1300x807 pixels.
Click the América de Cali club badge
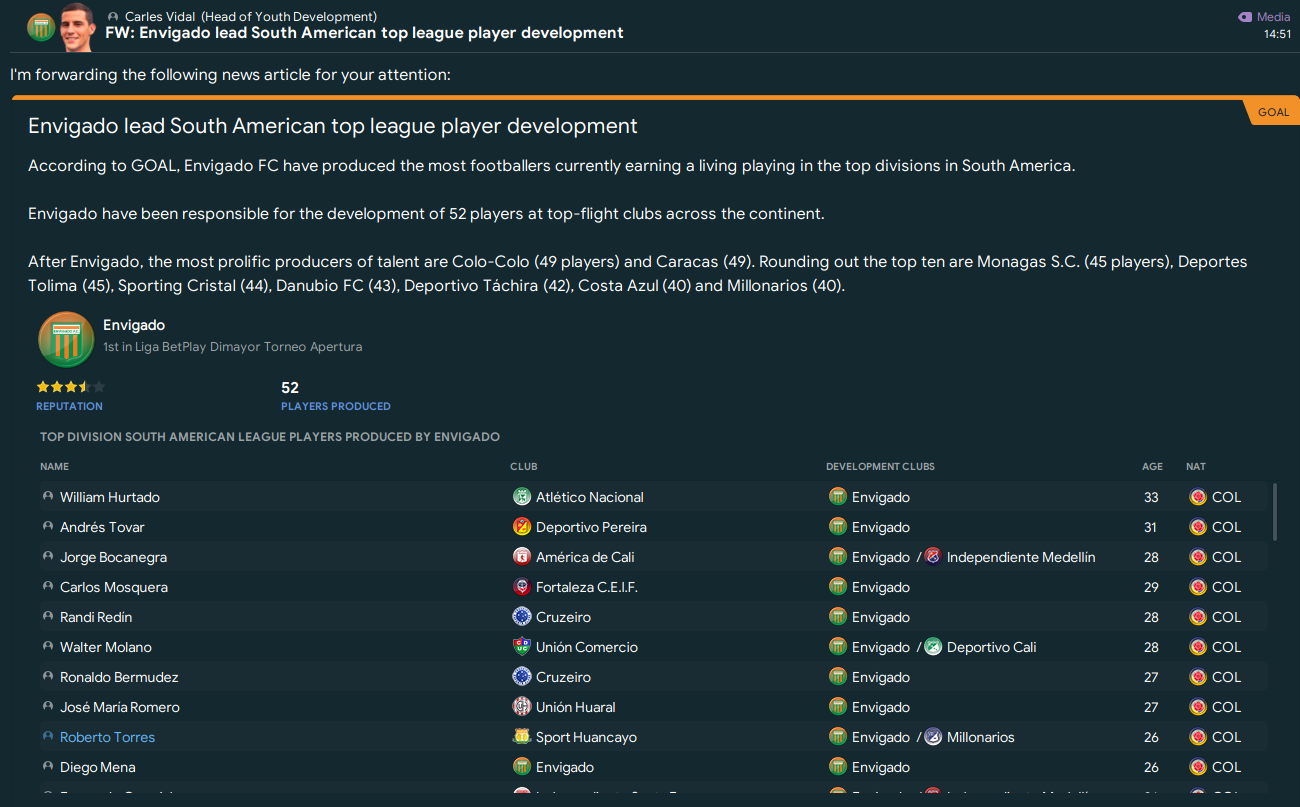pos(521,557)
